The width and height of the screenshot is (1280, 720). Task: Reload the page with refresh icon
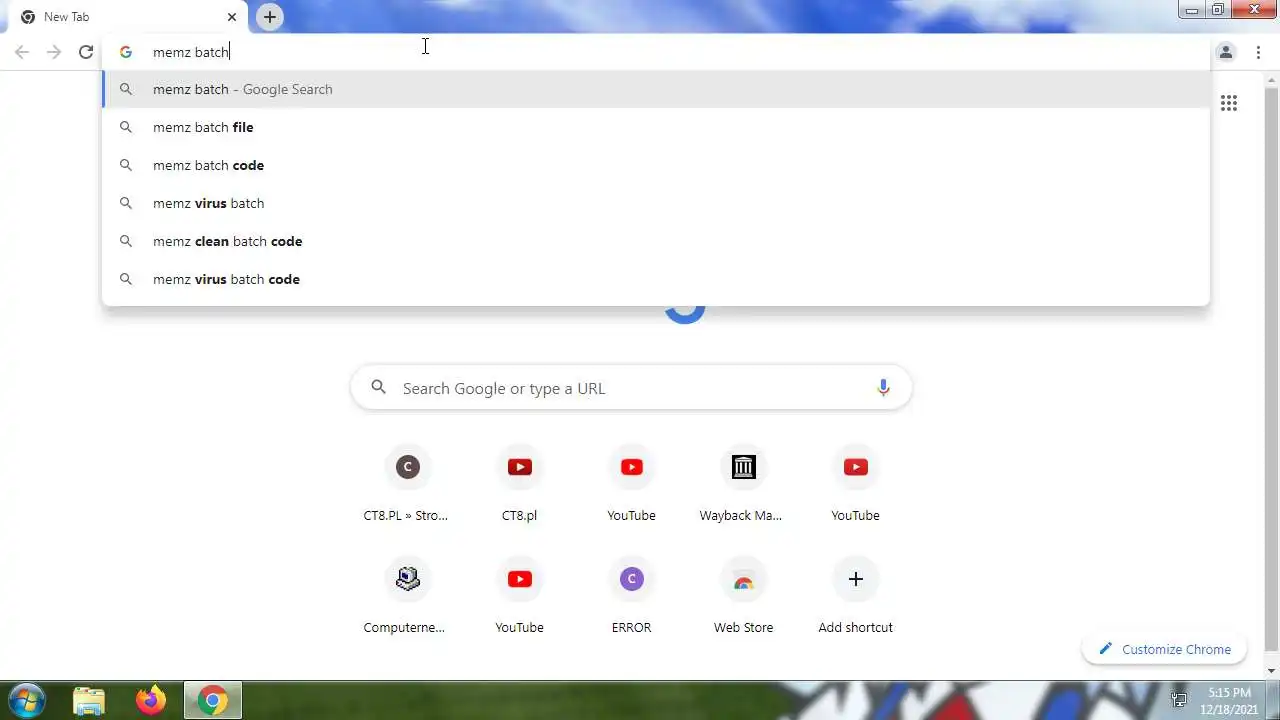(x=86, y=52)
